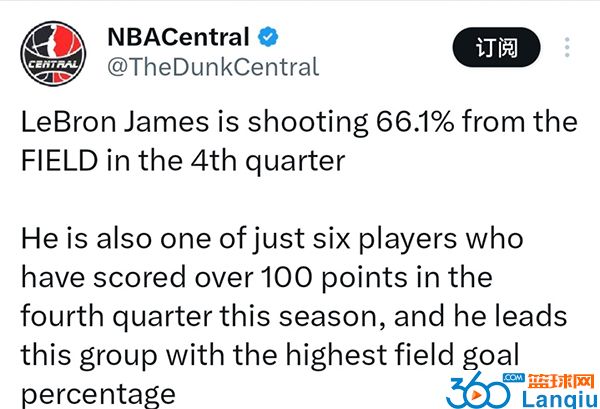Viewport: 600px width, 409px height.
Task: Click the 蓝球网 orange watermark text
Action: (x=561, y=381)
